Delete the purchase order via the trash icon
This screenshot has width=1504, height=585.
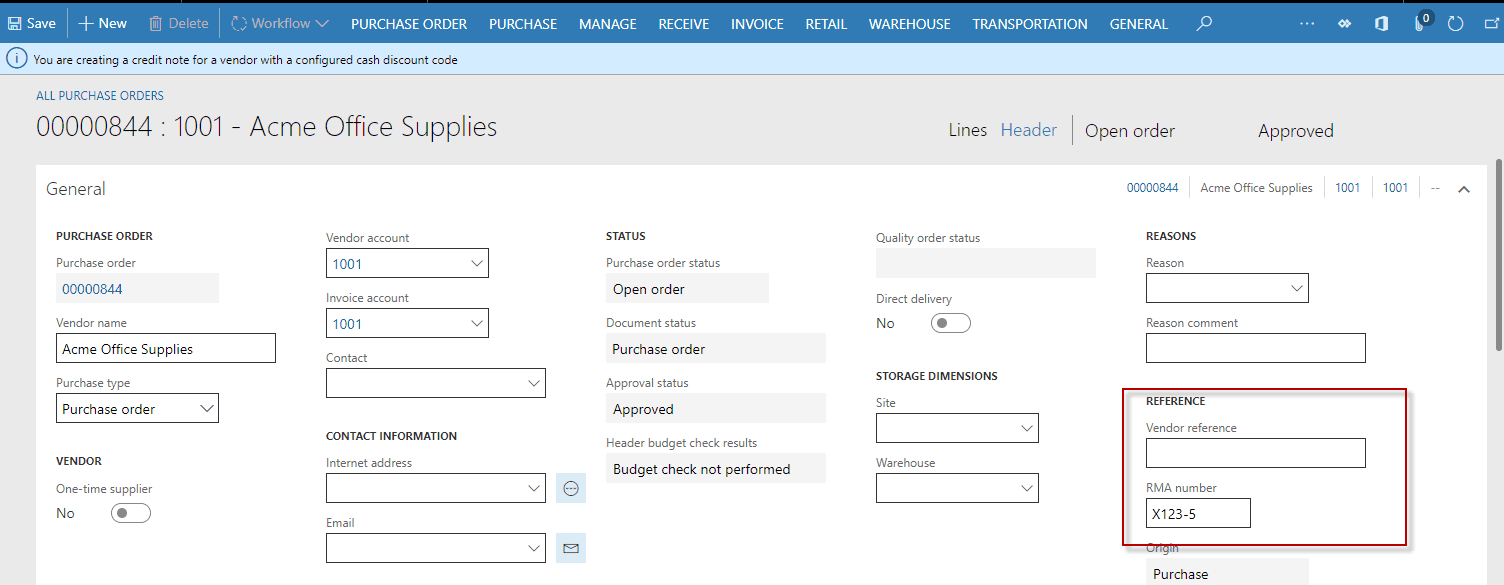178,22
